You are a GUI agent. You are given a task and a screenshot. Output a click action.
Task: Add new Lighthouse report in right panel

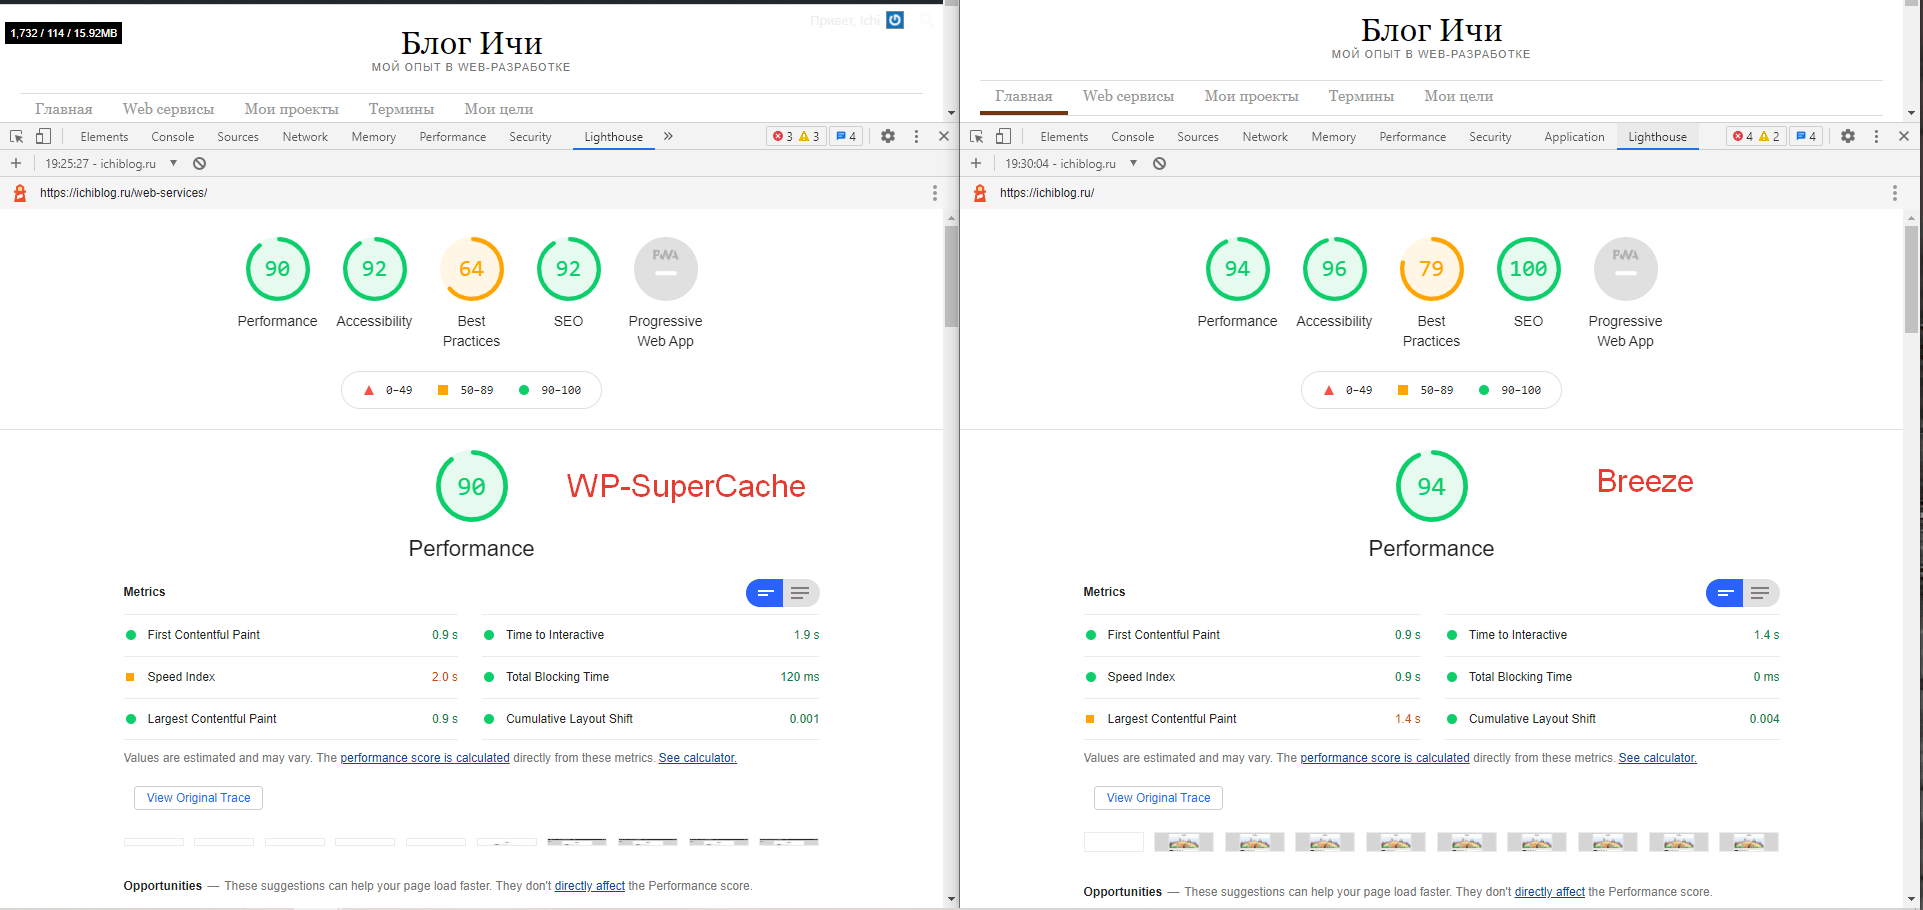point(976,163)
